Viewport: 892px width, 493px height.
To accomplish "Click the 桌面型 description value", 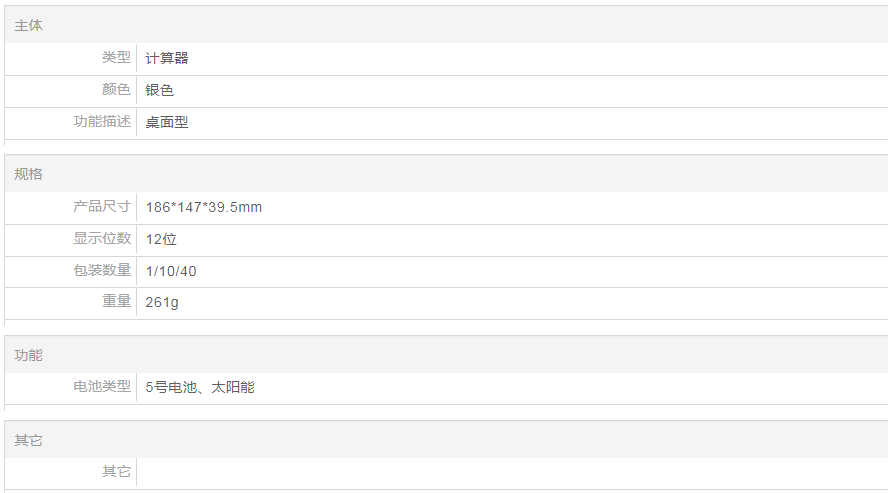I will tap(167, 122).
